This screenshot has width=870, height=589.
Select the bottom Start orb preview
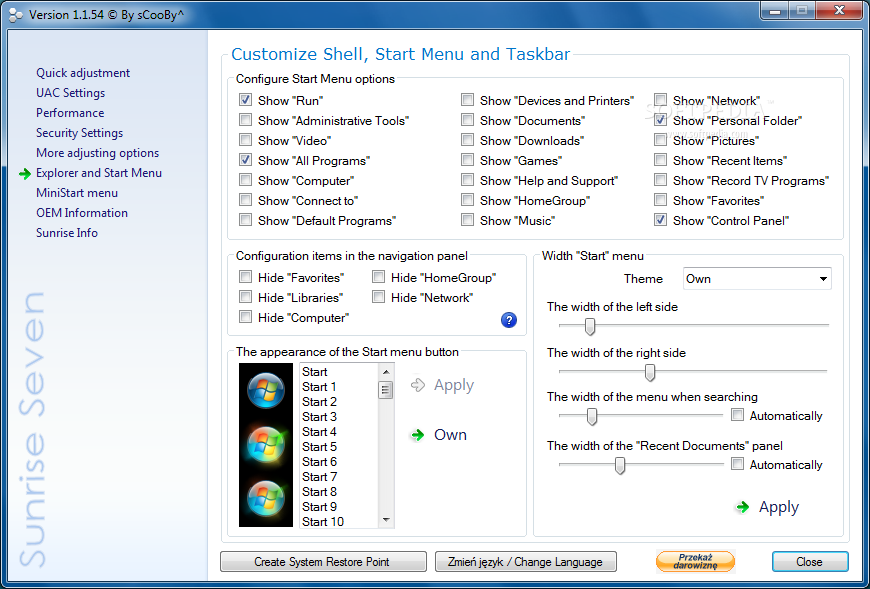pyautogui.click(x=266, y=498)
